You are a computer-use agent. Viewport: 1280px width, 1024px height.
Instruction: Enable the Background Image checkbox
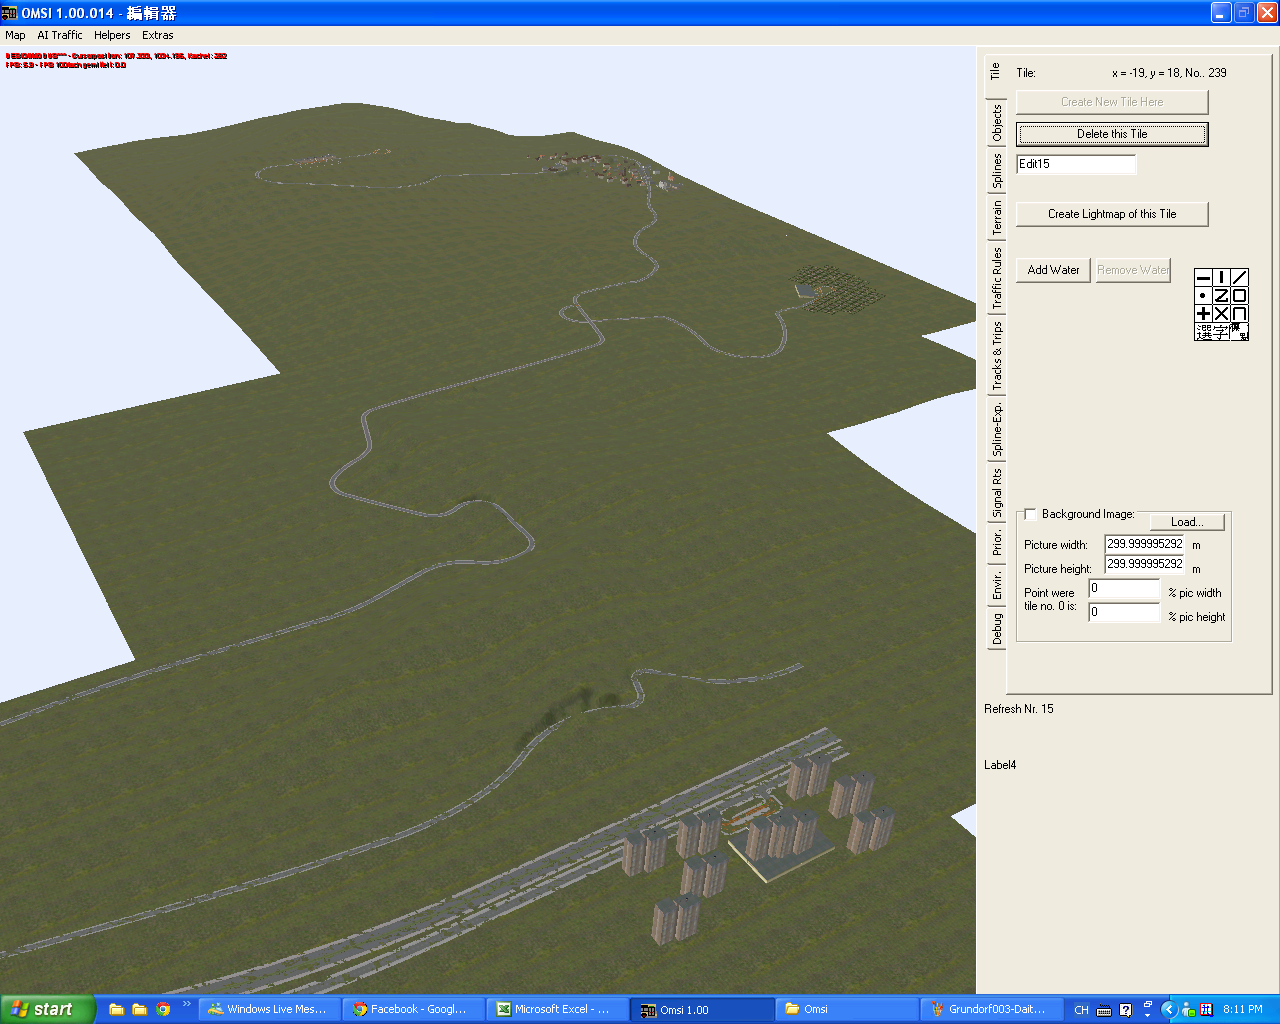point(1031,514)
